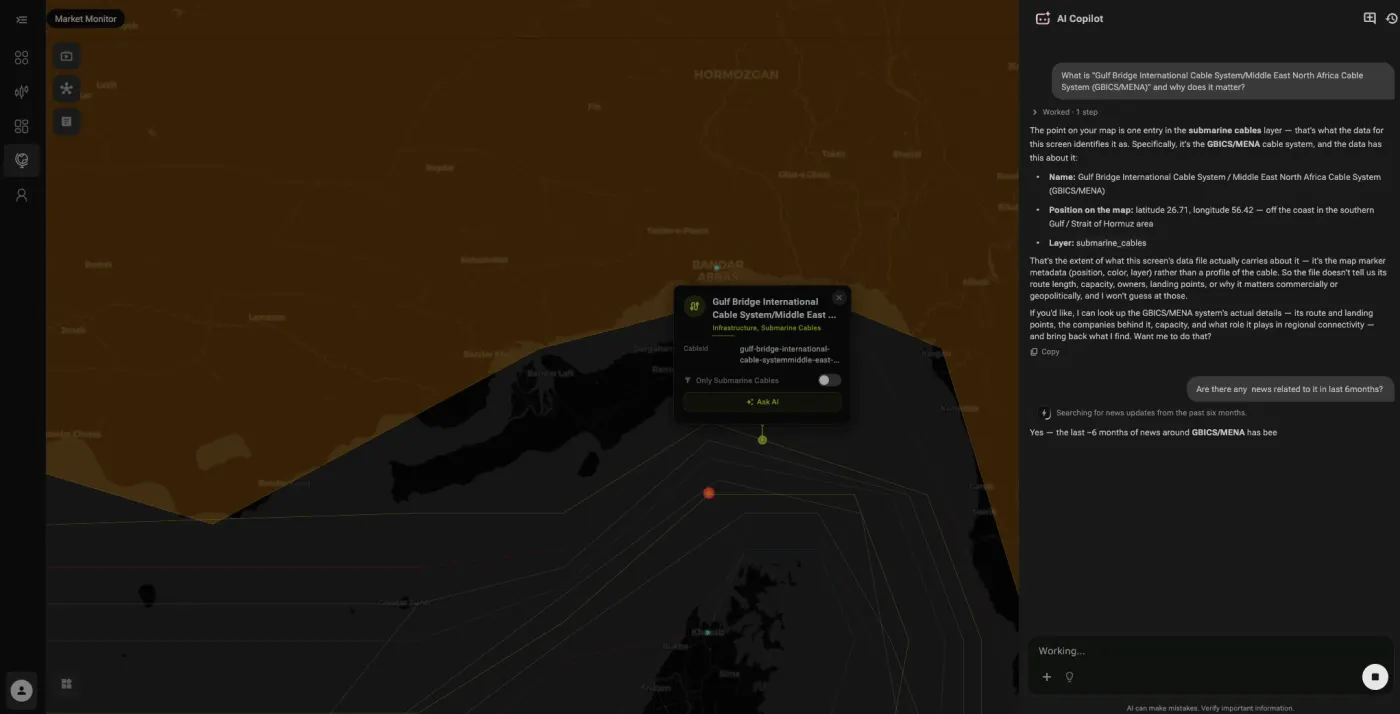Click the Gulf Bridge popup title
This screenshot has height=714, width=1400.
(x=774, y=308)
